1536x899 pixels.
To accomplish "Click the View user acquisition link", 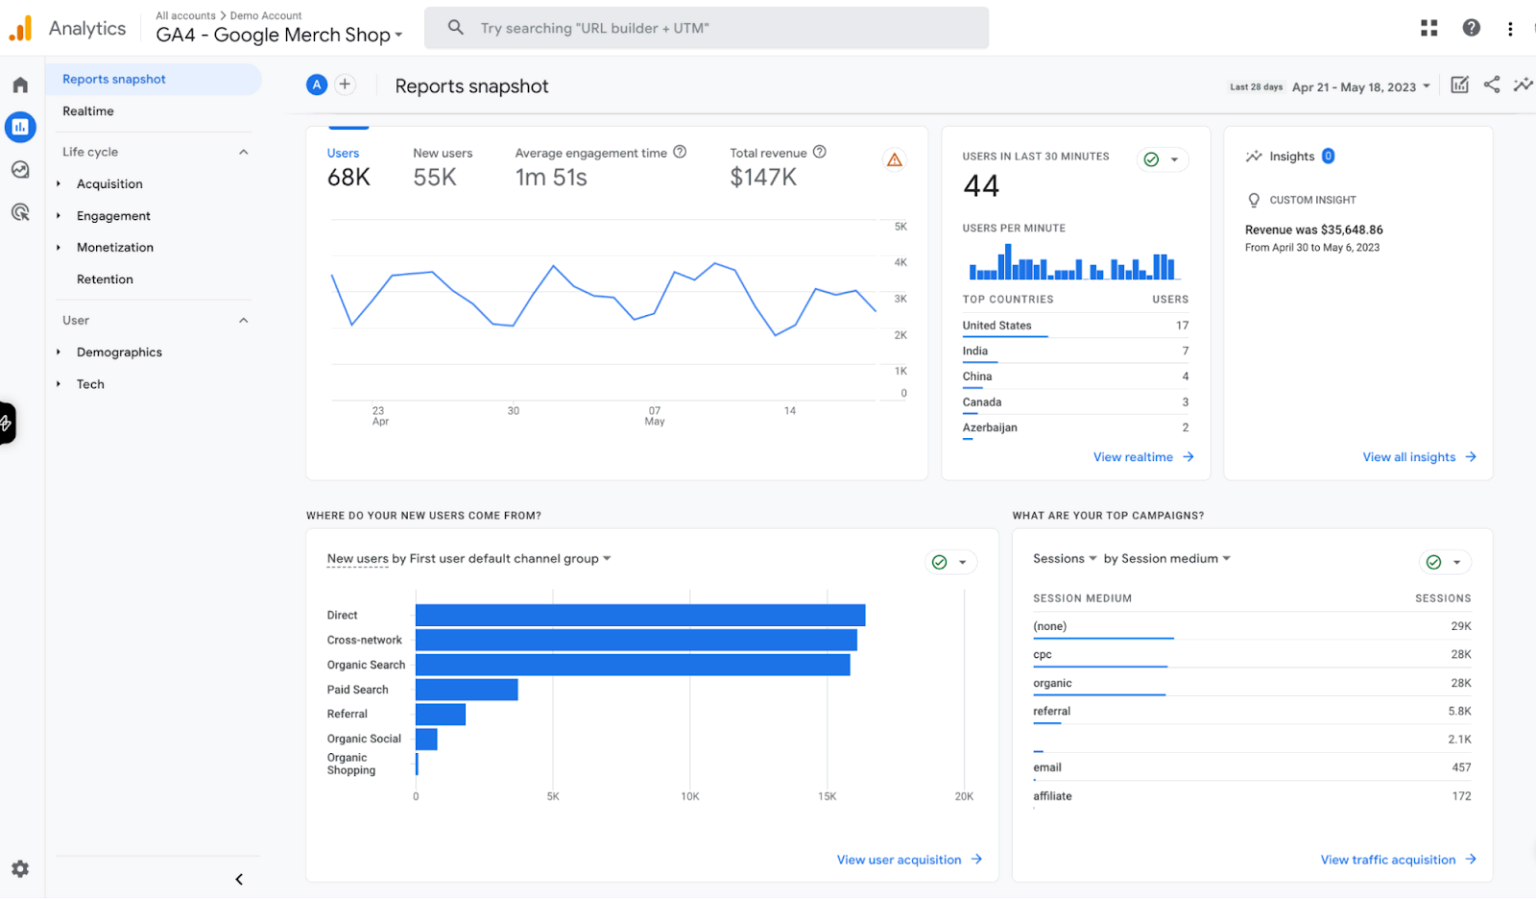I will point(908,859).
